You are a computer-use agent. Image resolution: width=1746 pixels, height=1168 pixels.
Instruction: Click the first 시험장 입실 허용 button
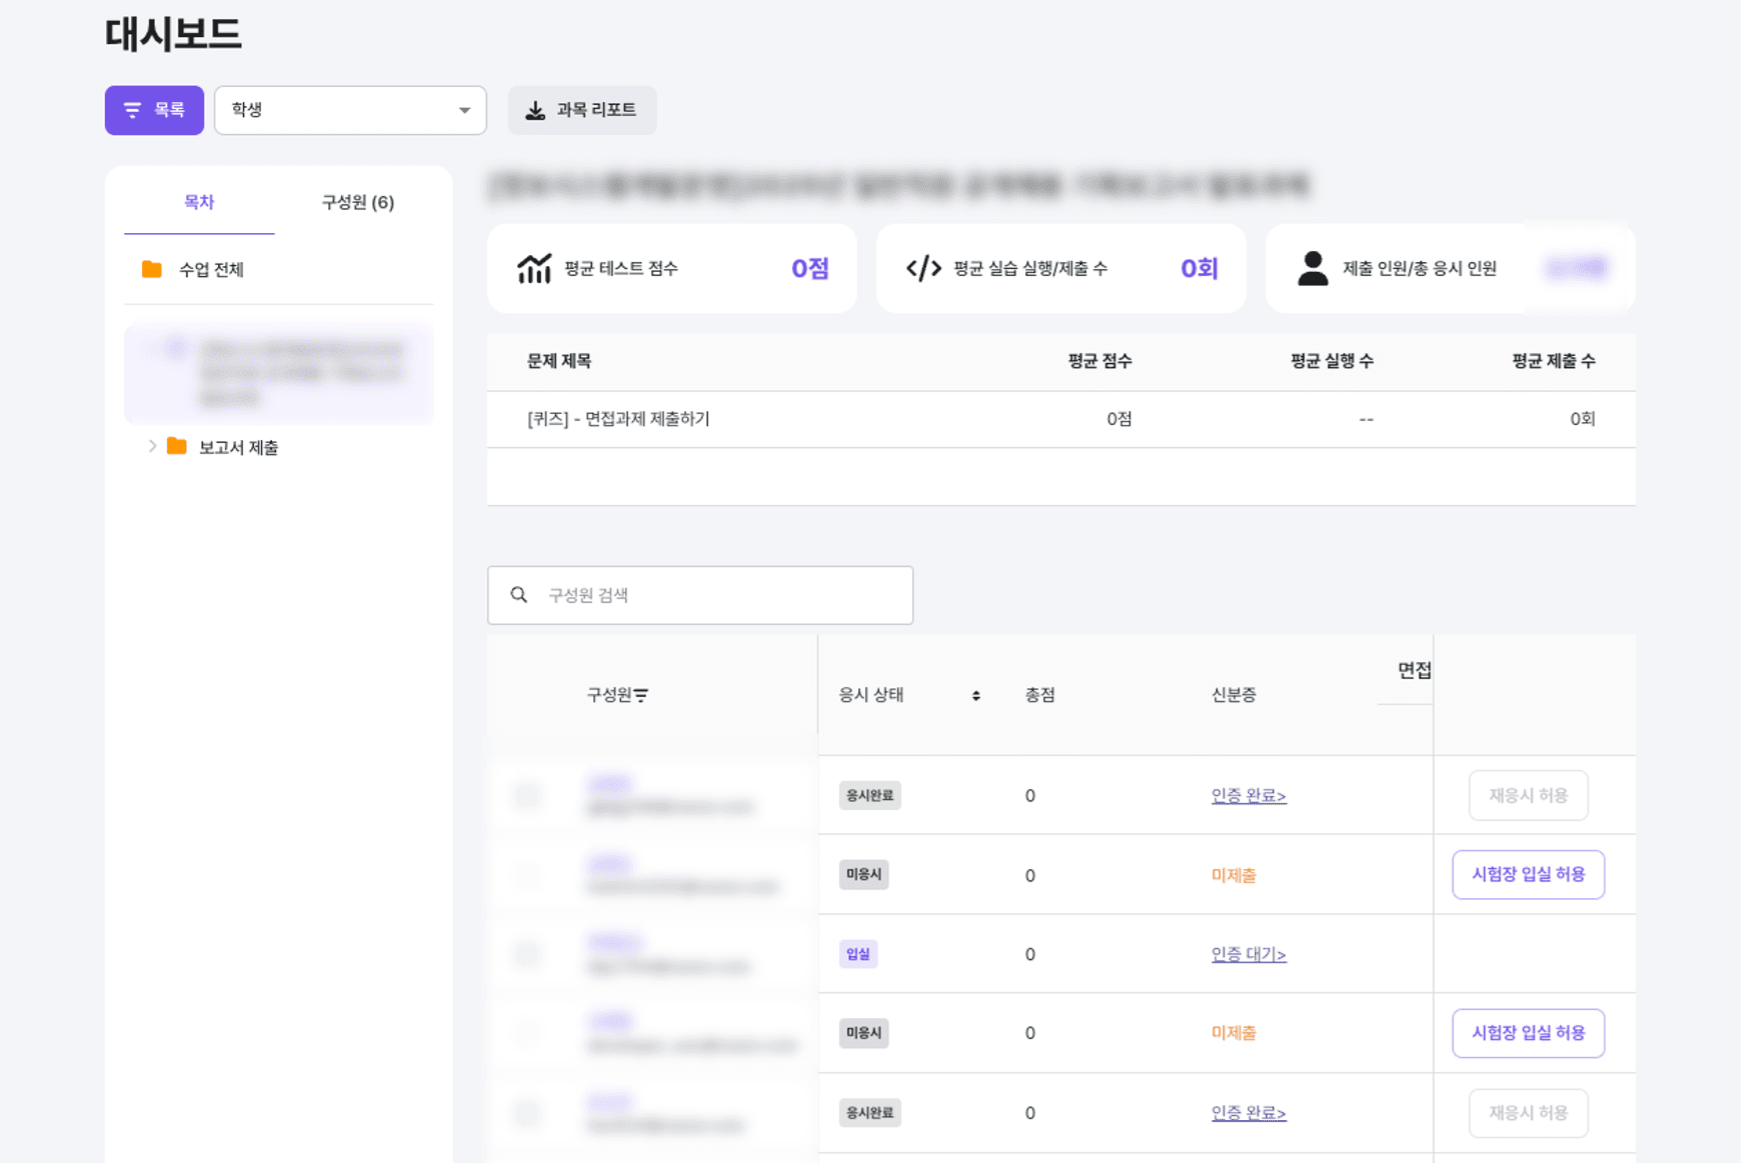pos(1527,874)
